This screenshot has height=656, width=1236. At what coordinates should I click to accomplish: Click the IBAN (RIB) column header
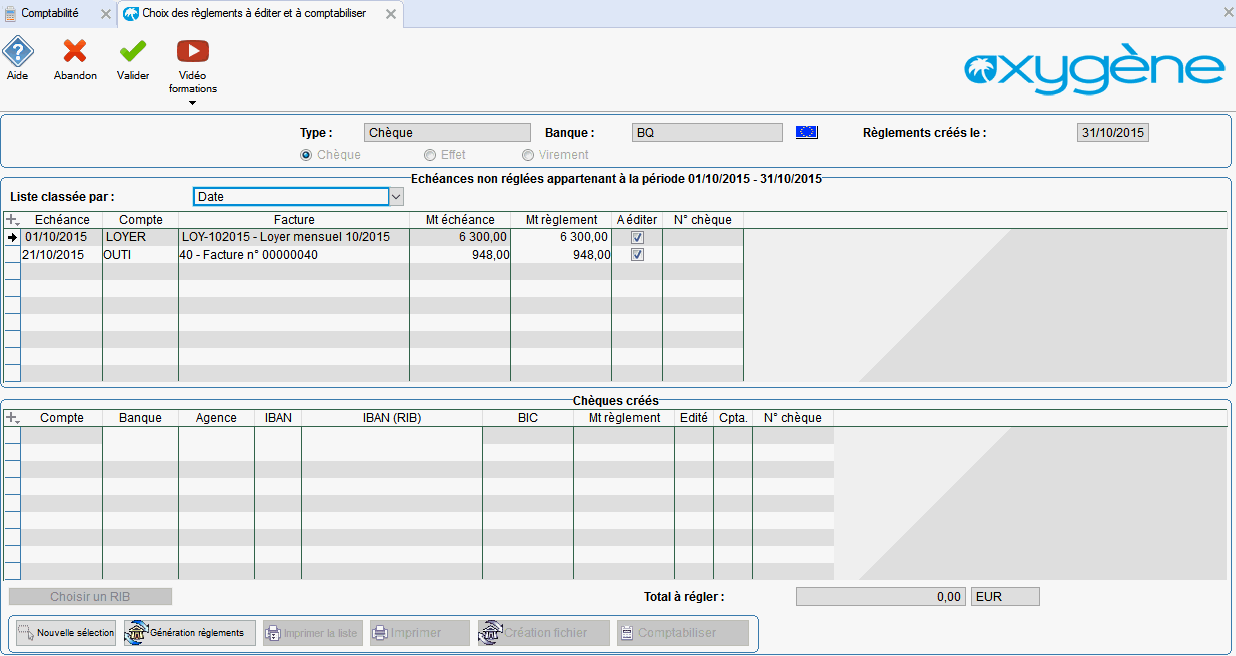(392, 418)
